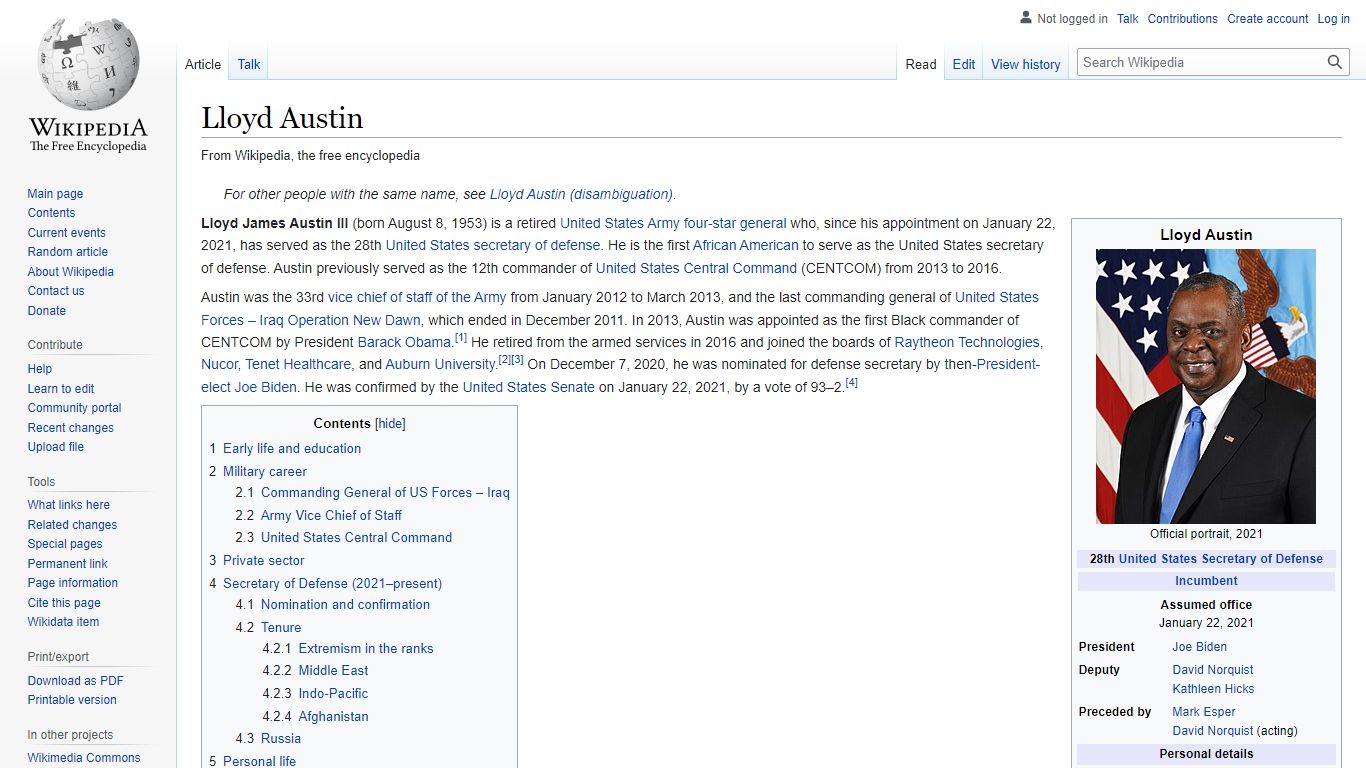Open Lloyd Austin (disambiguation) link
Image resolution: width=1366 pixels, height=768 pixels.
click(x=582, y=194)
